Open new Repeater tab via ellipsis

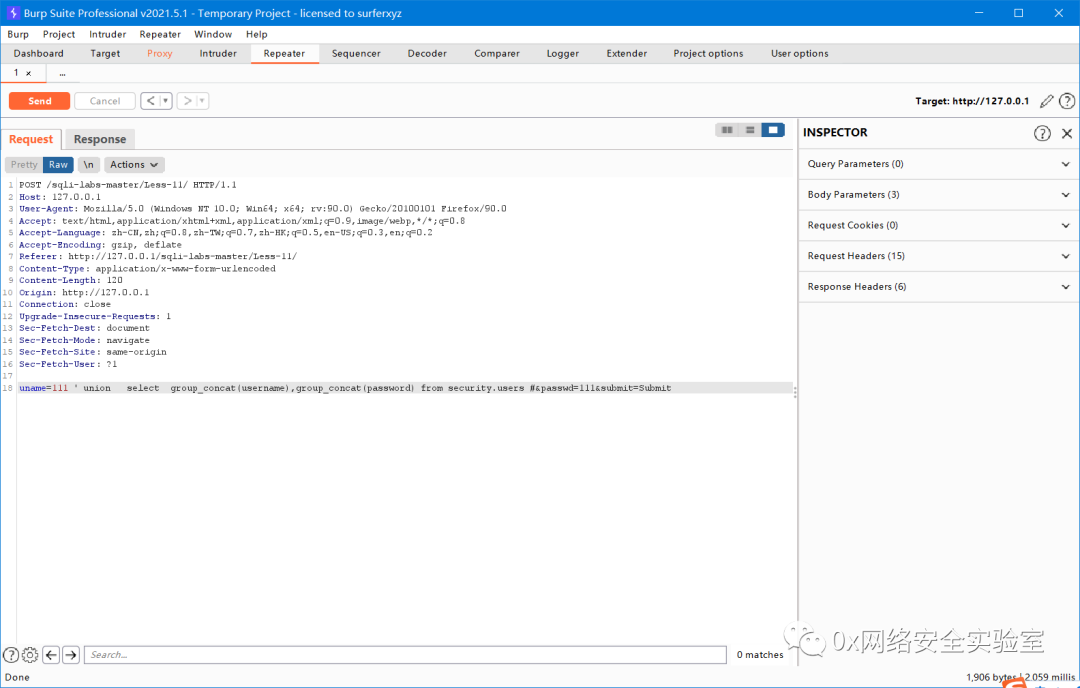(62, 73)
